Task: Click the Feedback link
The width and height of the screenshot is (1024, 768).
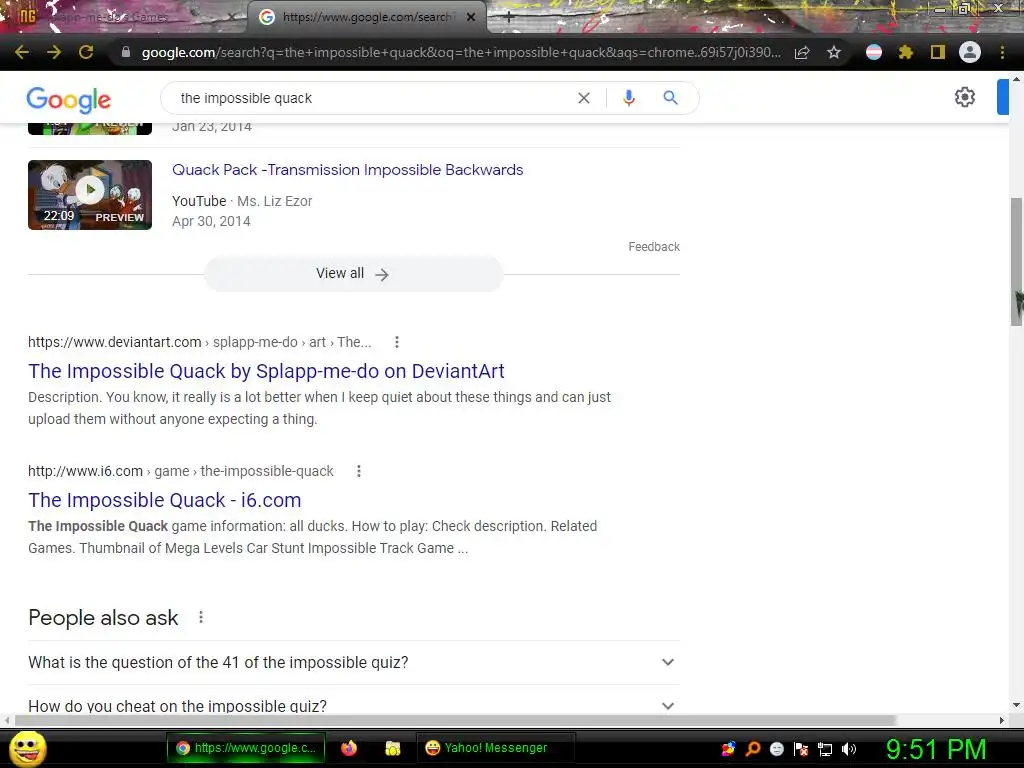Action: pos(654,247)
